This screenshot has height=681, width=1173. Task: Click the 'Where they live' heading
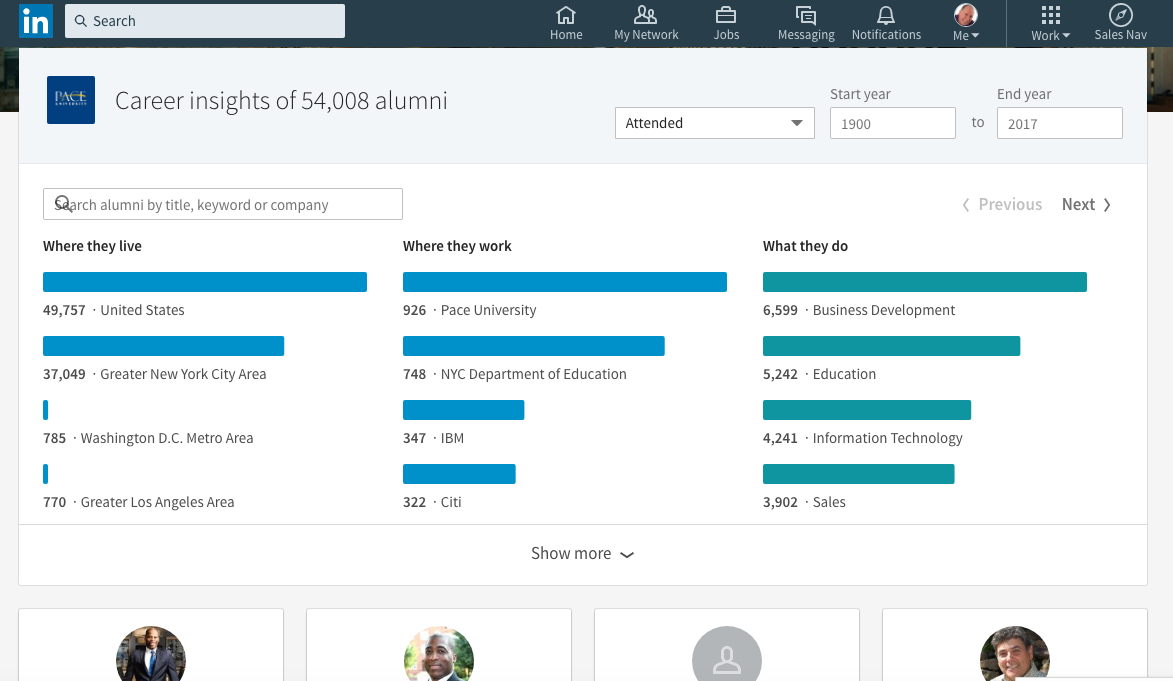click(92, 246)
